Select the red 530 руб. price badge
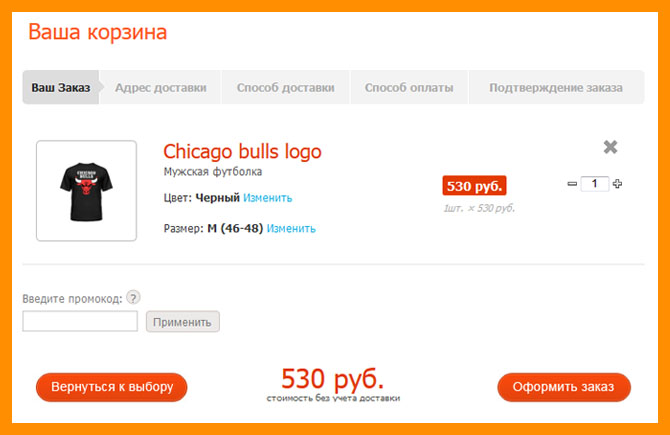670x435 pixels. pos(474,186)
